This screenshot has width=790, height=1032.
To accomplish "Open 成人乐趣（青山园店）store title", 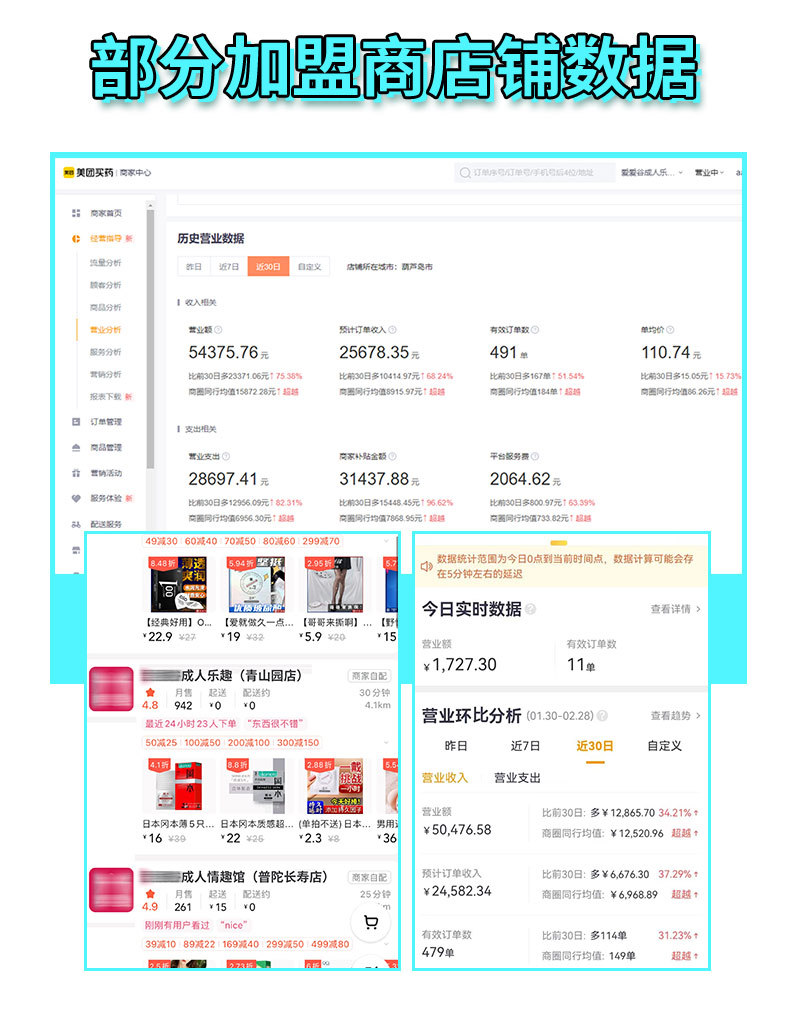I will (241, 675).
